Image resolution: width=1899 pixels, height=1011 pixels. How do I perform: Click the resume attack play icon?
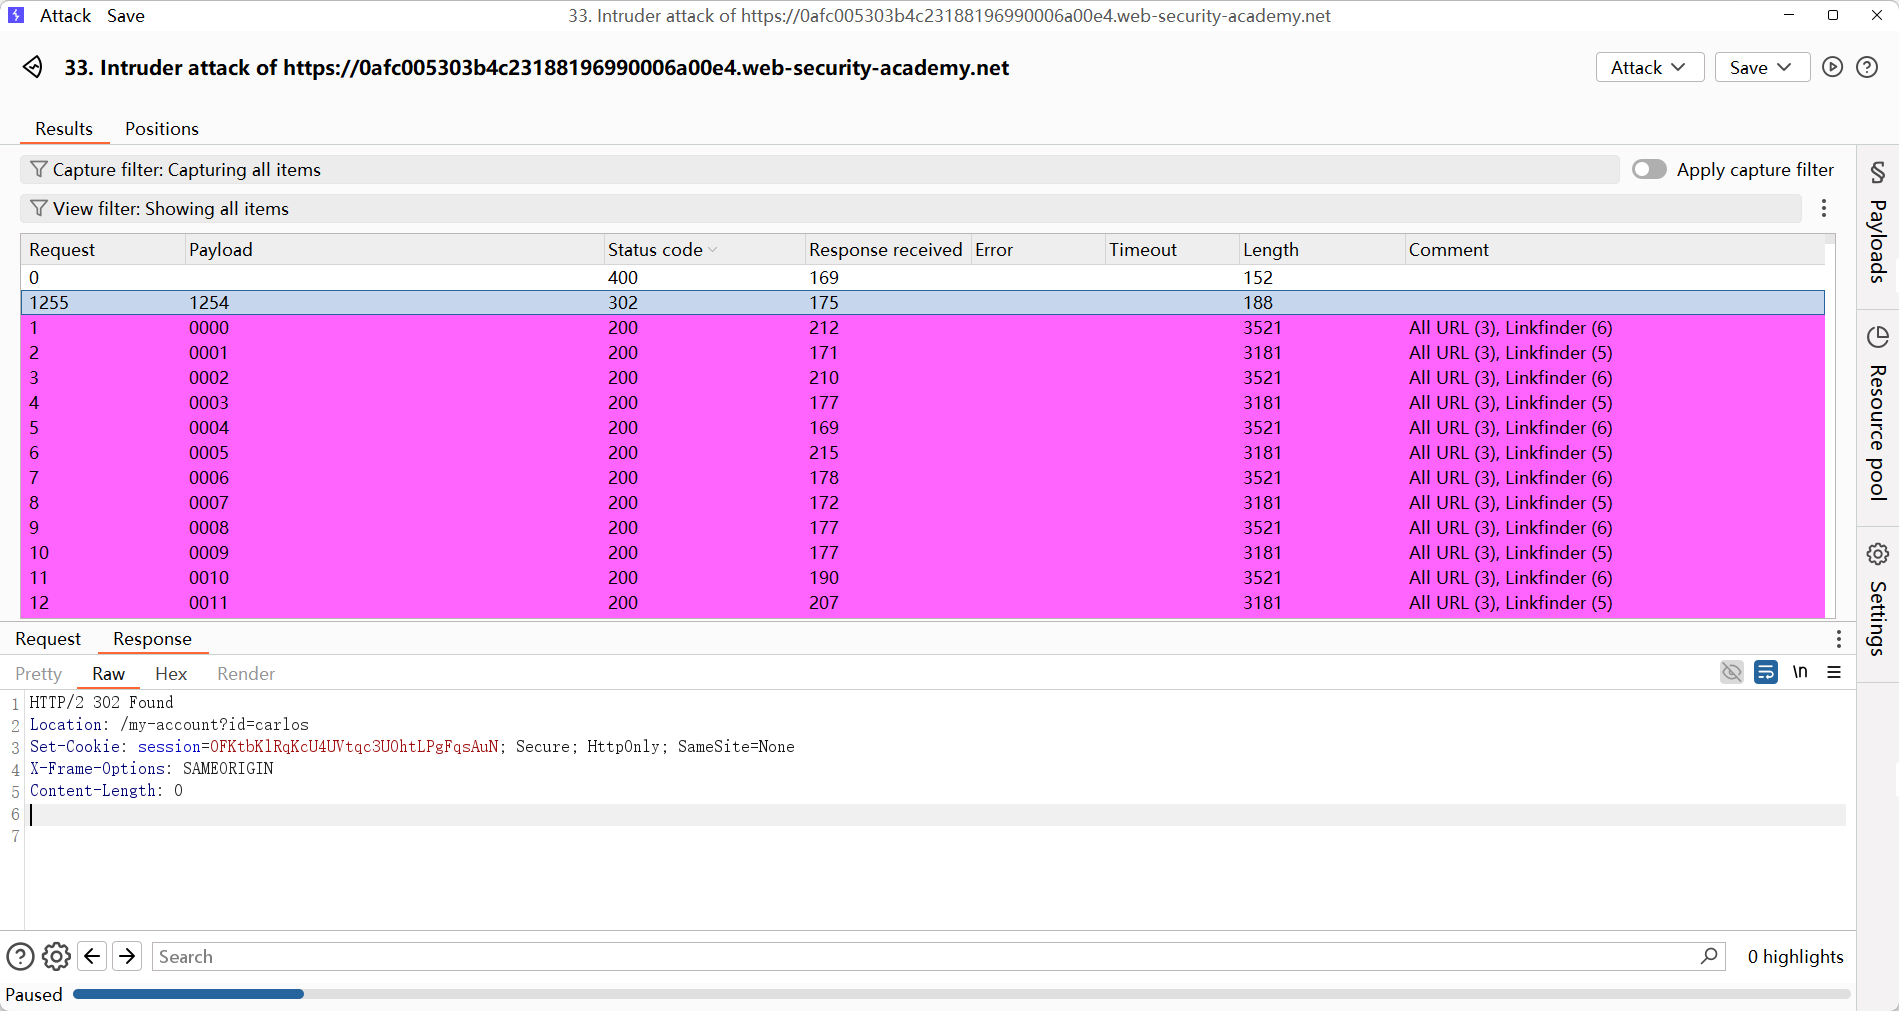1832,67
